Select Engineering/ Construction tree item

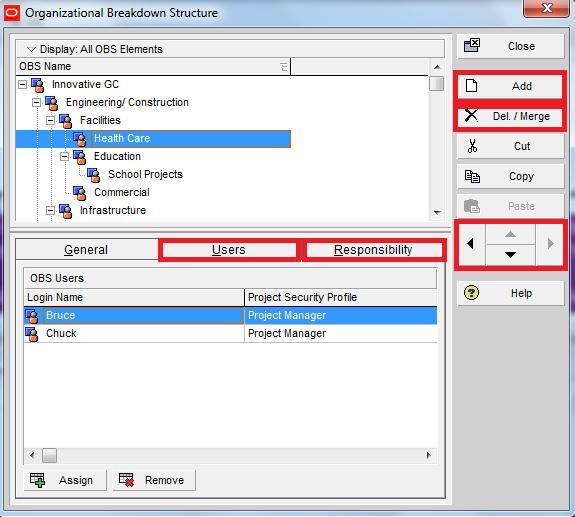click(x=127, y=102)
